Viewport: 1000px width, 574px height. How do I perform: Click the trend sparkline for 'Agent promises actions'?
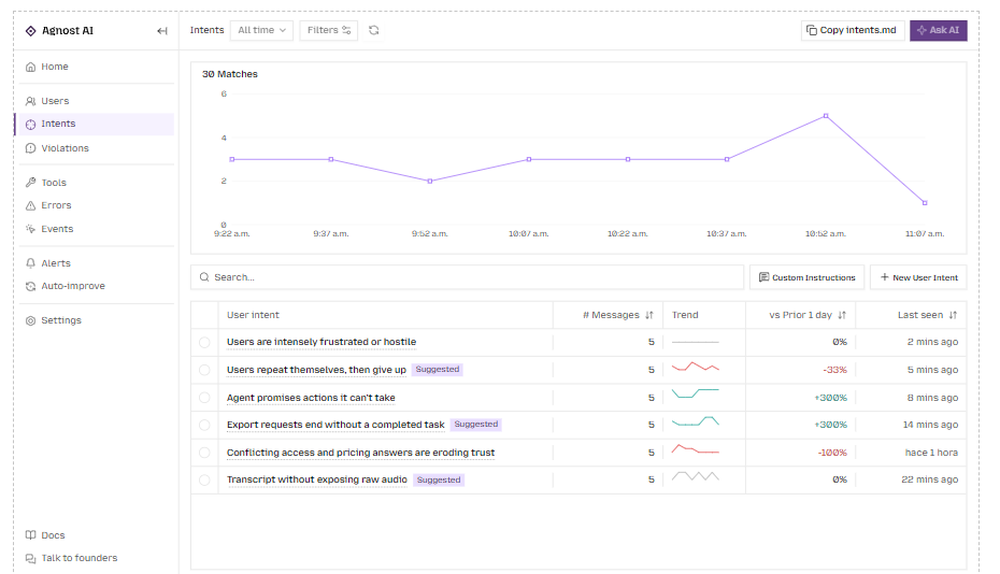695,393
